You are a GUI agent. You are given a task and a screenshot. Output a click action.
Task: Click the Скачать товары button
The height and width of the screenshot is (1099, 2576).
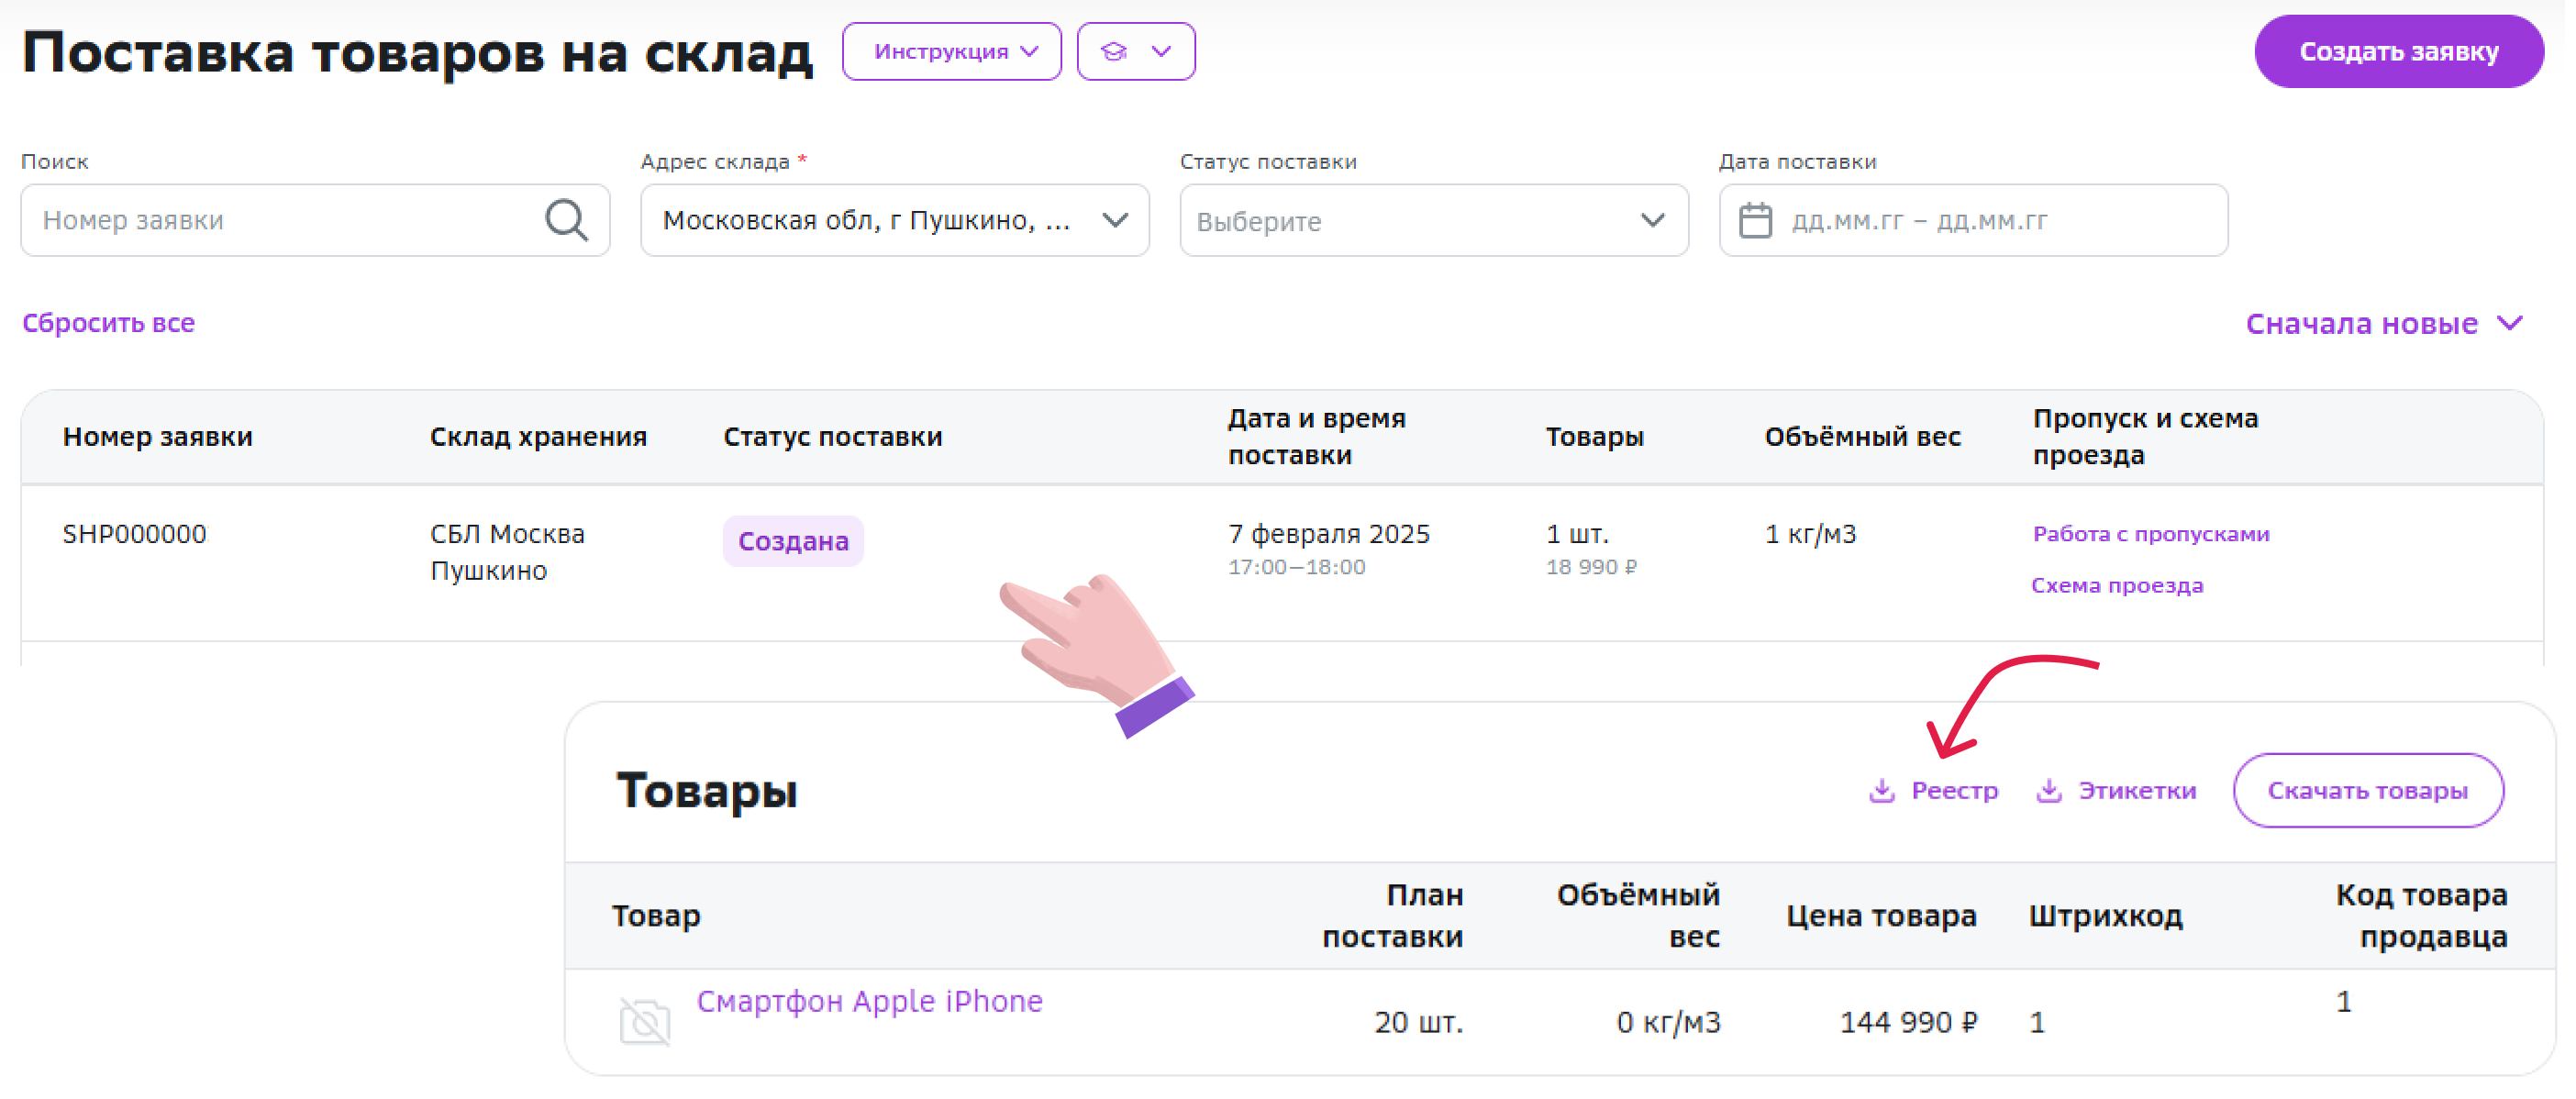tap(2367, 790)
